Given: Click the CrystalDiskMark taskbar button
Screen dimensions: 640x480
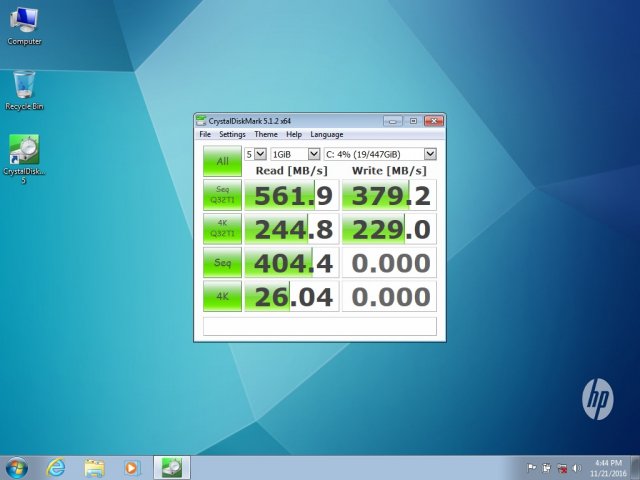Looking at the screenshot, I should coord(172,467).
